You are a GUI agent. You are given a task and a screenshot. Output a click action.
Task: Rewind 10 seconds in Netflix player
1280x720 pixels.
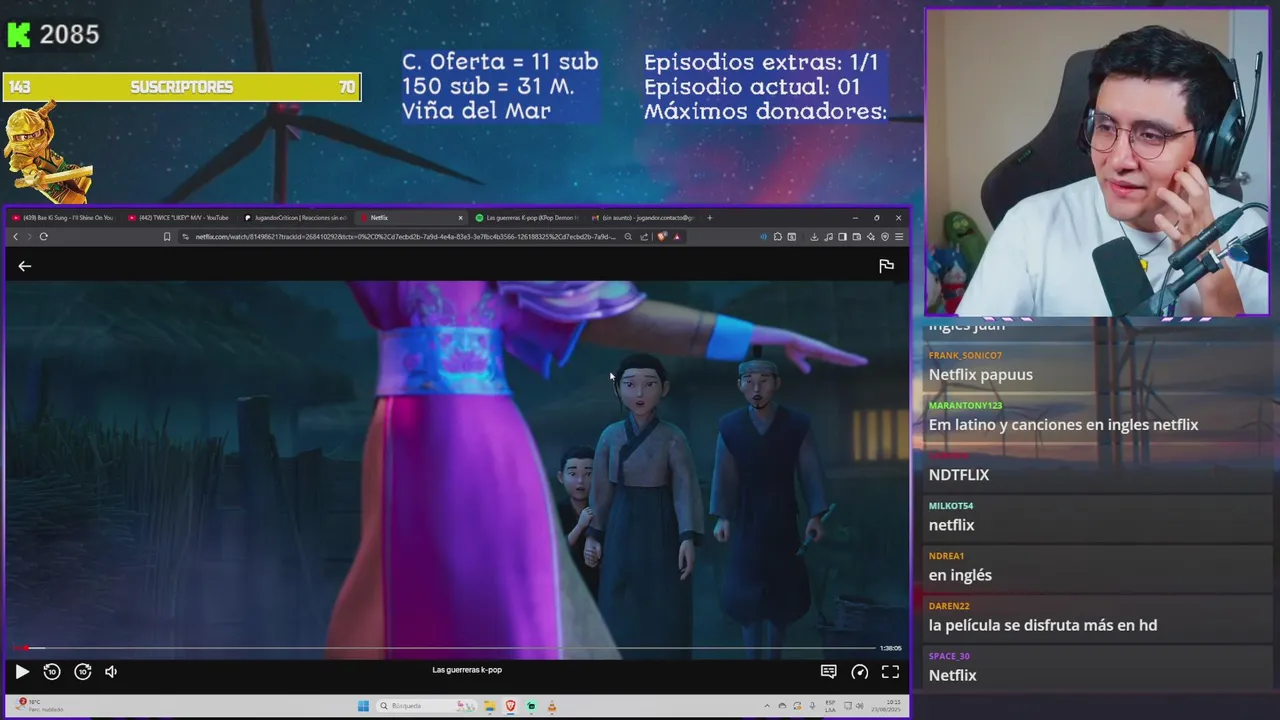[52, 672]
